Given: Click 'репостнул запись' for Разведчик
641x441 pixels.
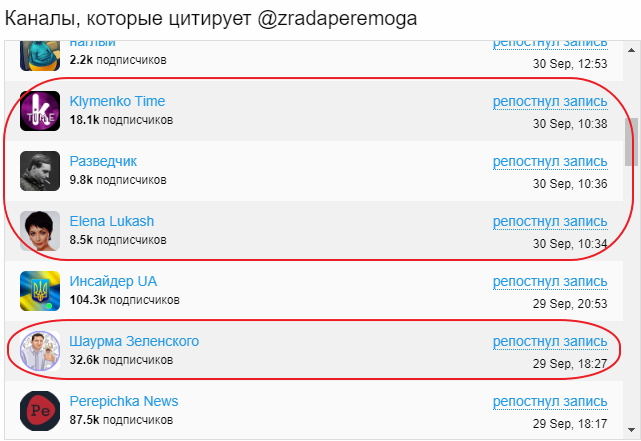Looking at the screenshot, I should click(x=549, y=162).
